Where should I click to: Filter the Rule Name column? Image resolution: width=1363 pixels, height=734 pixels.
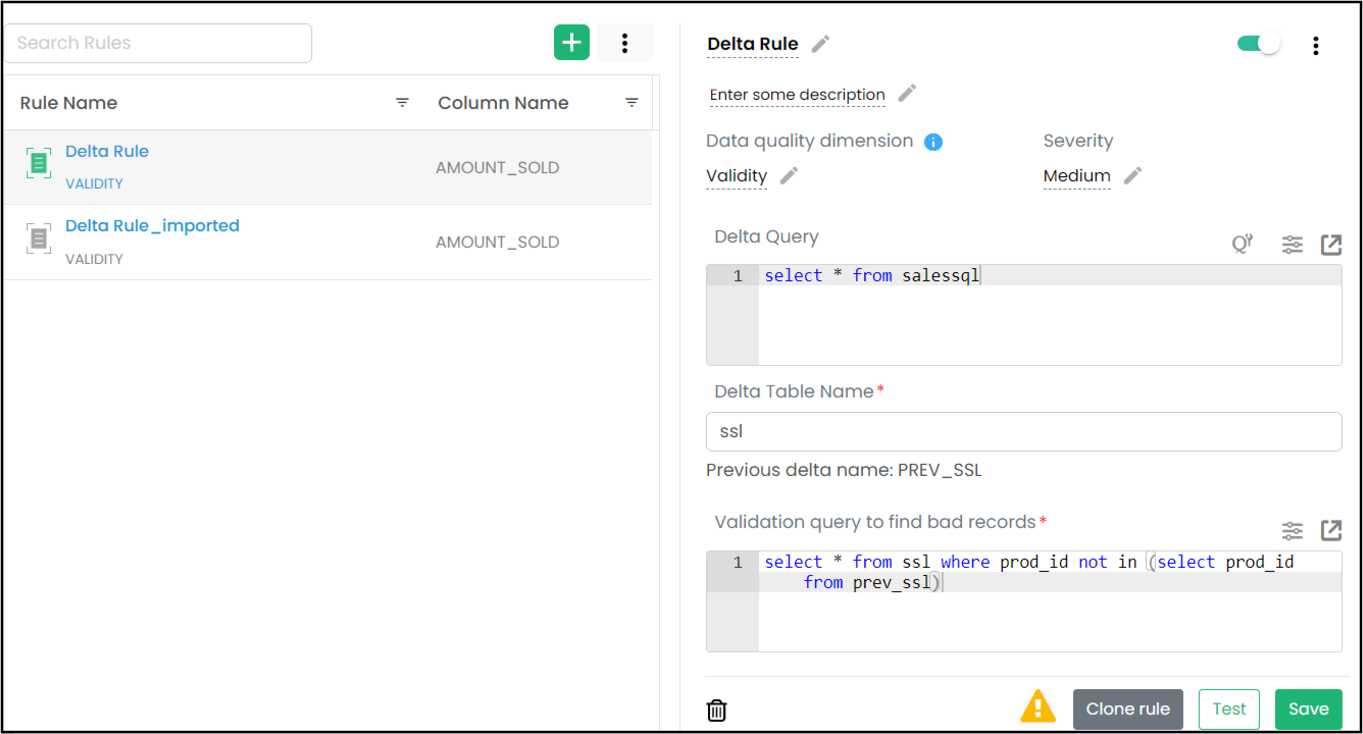[402, 103]
